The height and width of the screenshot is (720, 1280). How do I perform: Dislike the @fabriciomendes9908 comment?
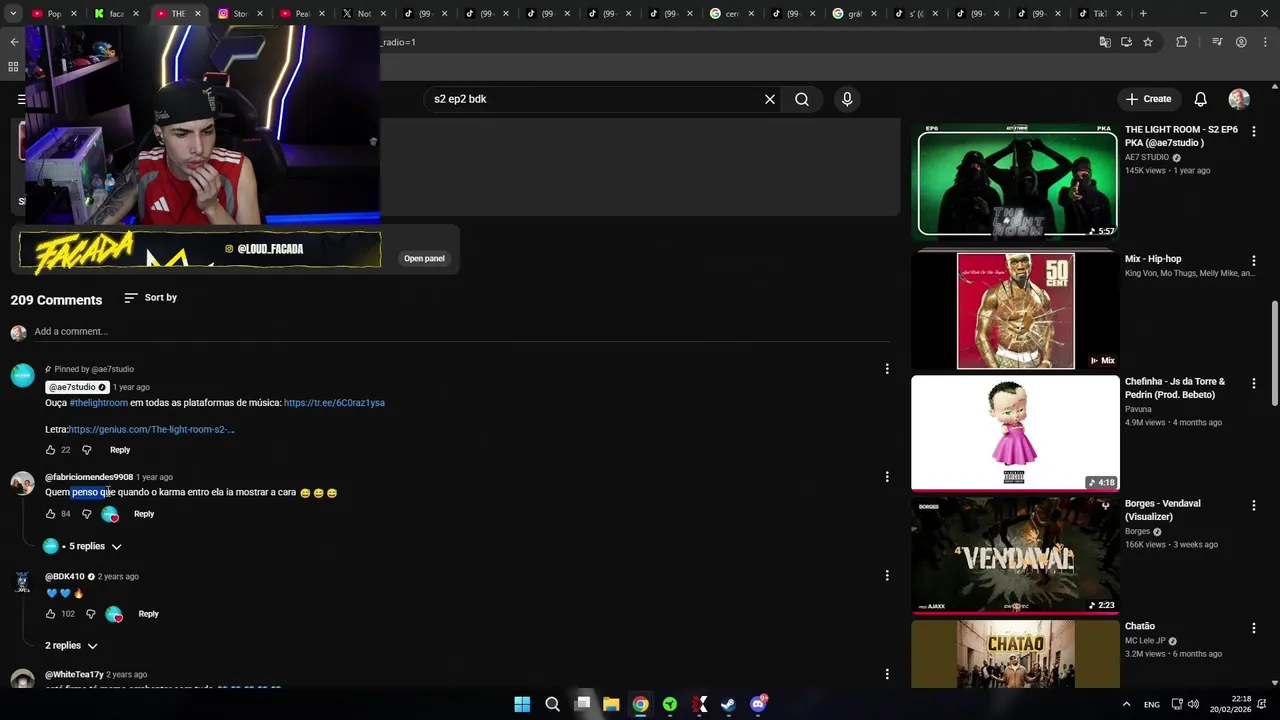86,514
